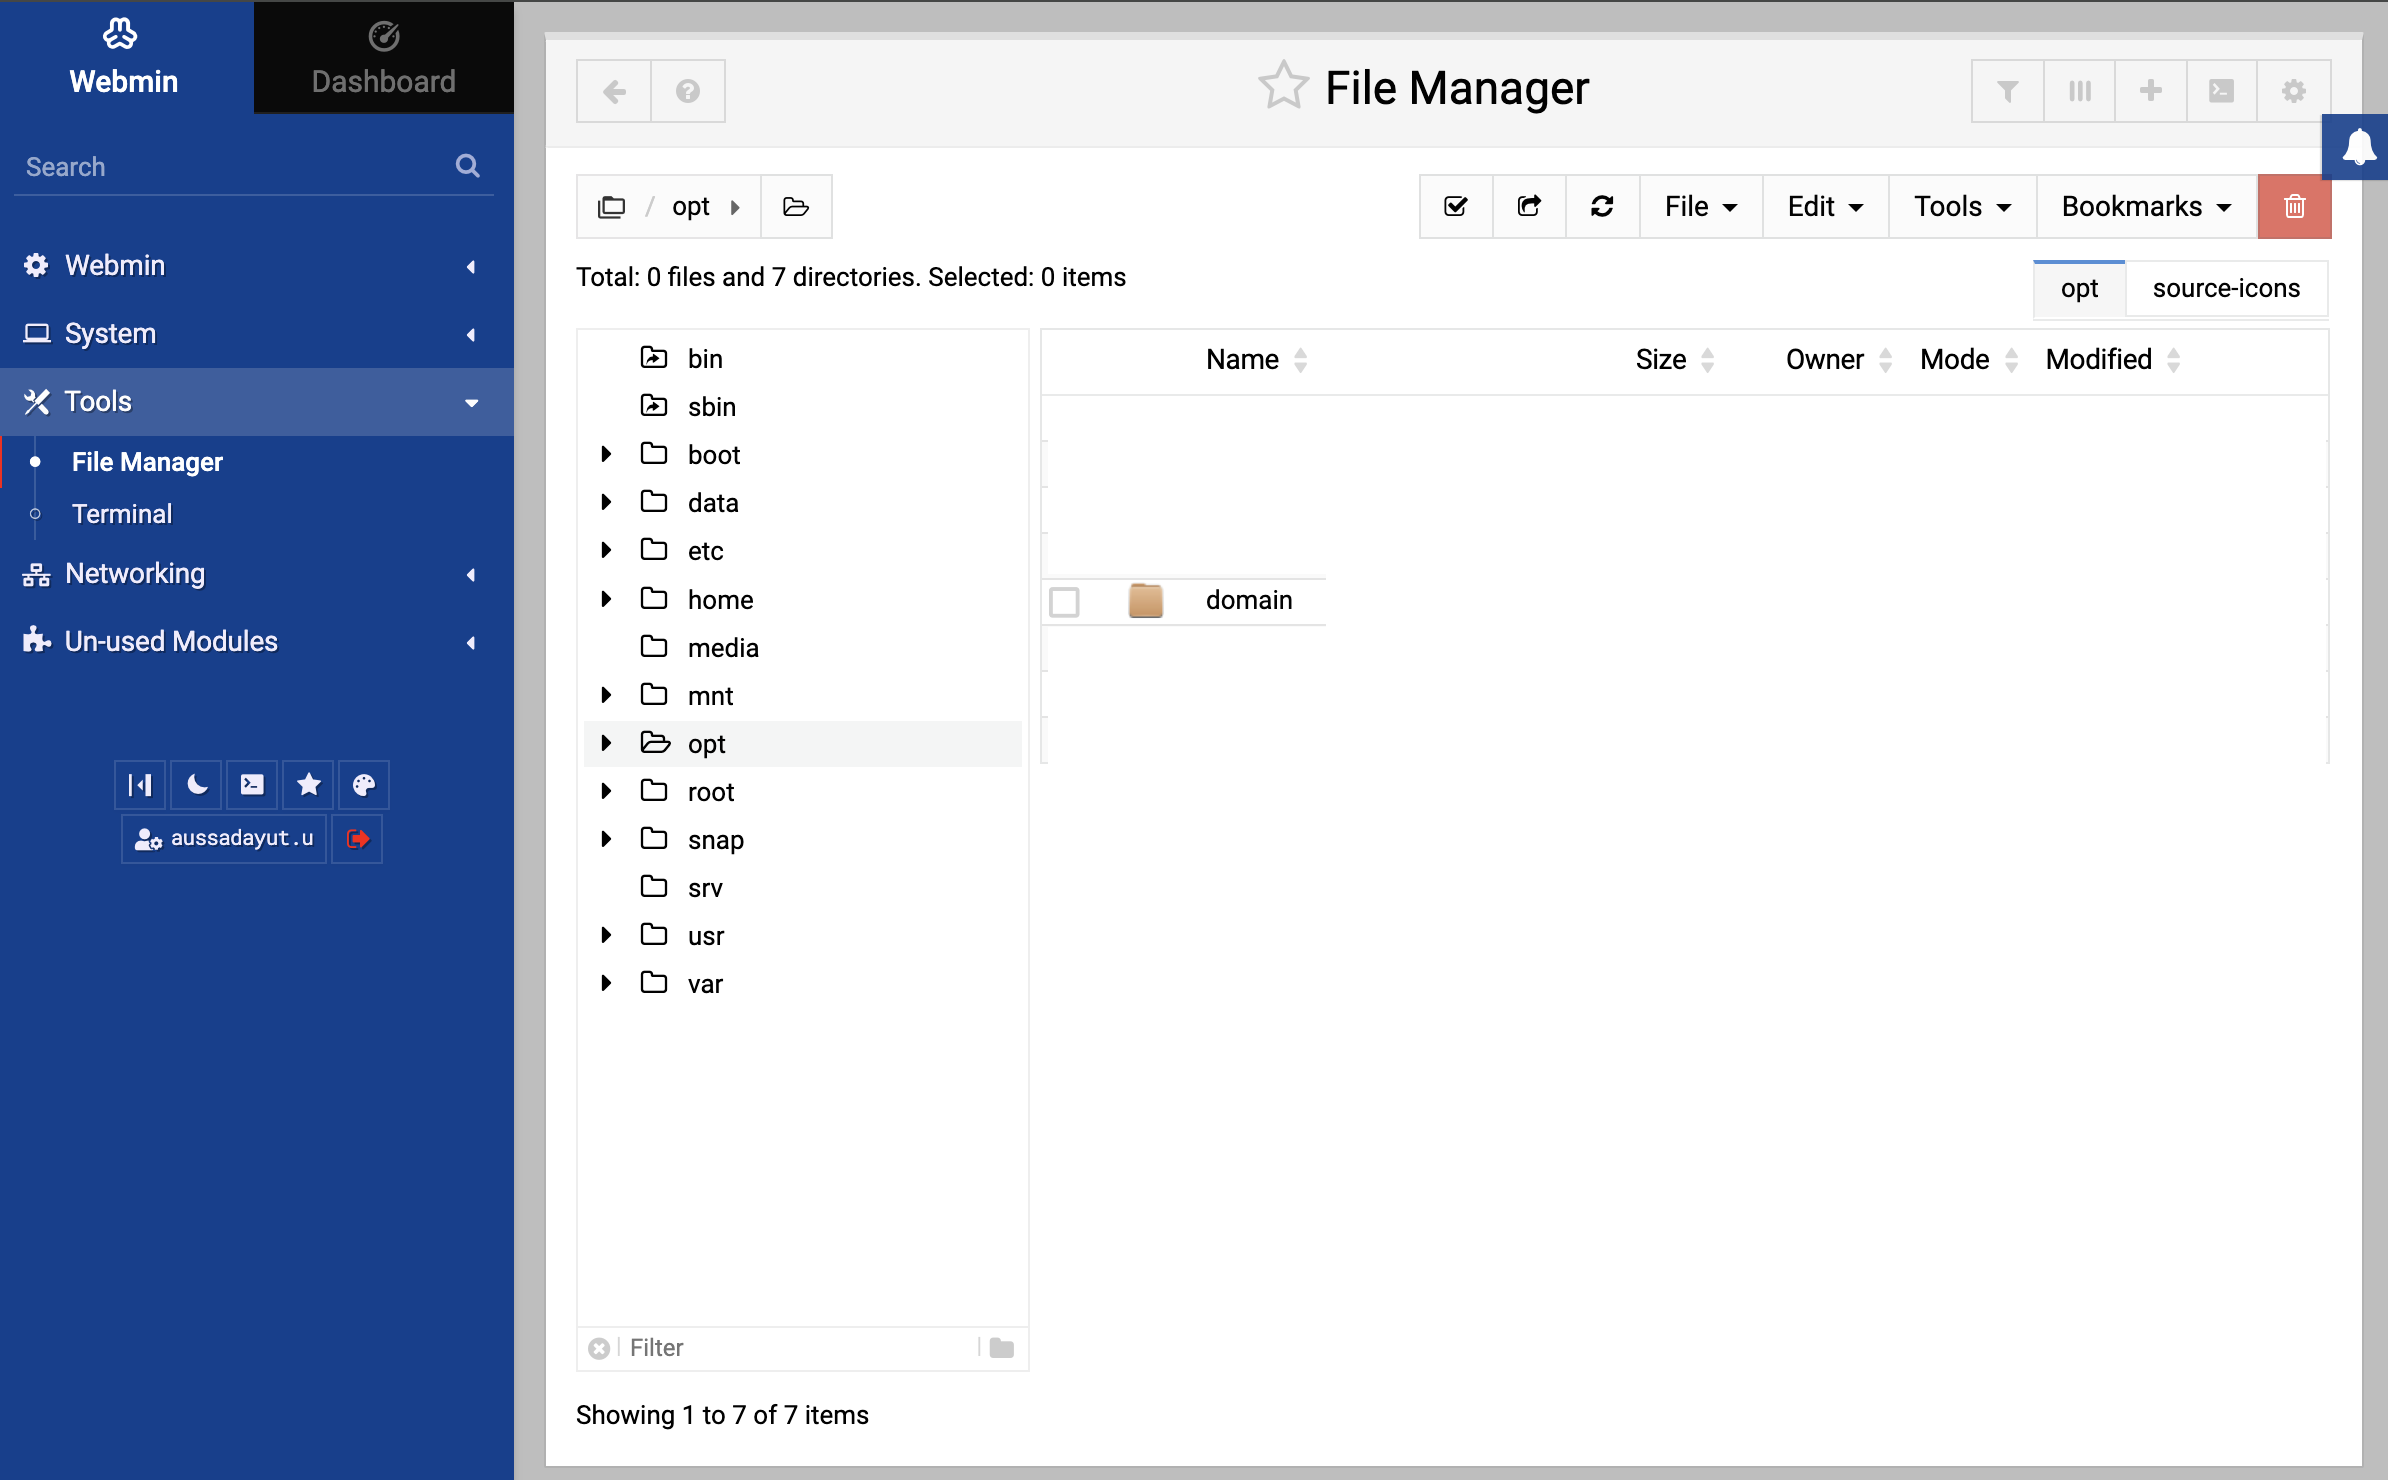Image resolution: width=2388 pixels, height=1480 pixels.
Task: Check the domain folder checkbox
Action: [x=1064, y=602]
